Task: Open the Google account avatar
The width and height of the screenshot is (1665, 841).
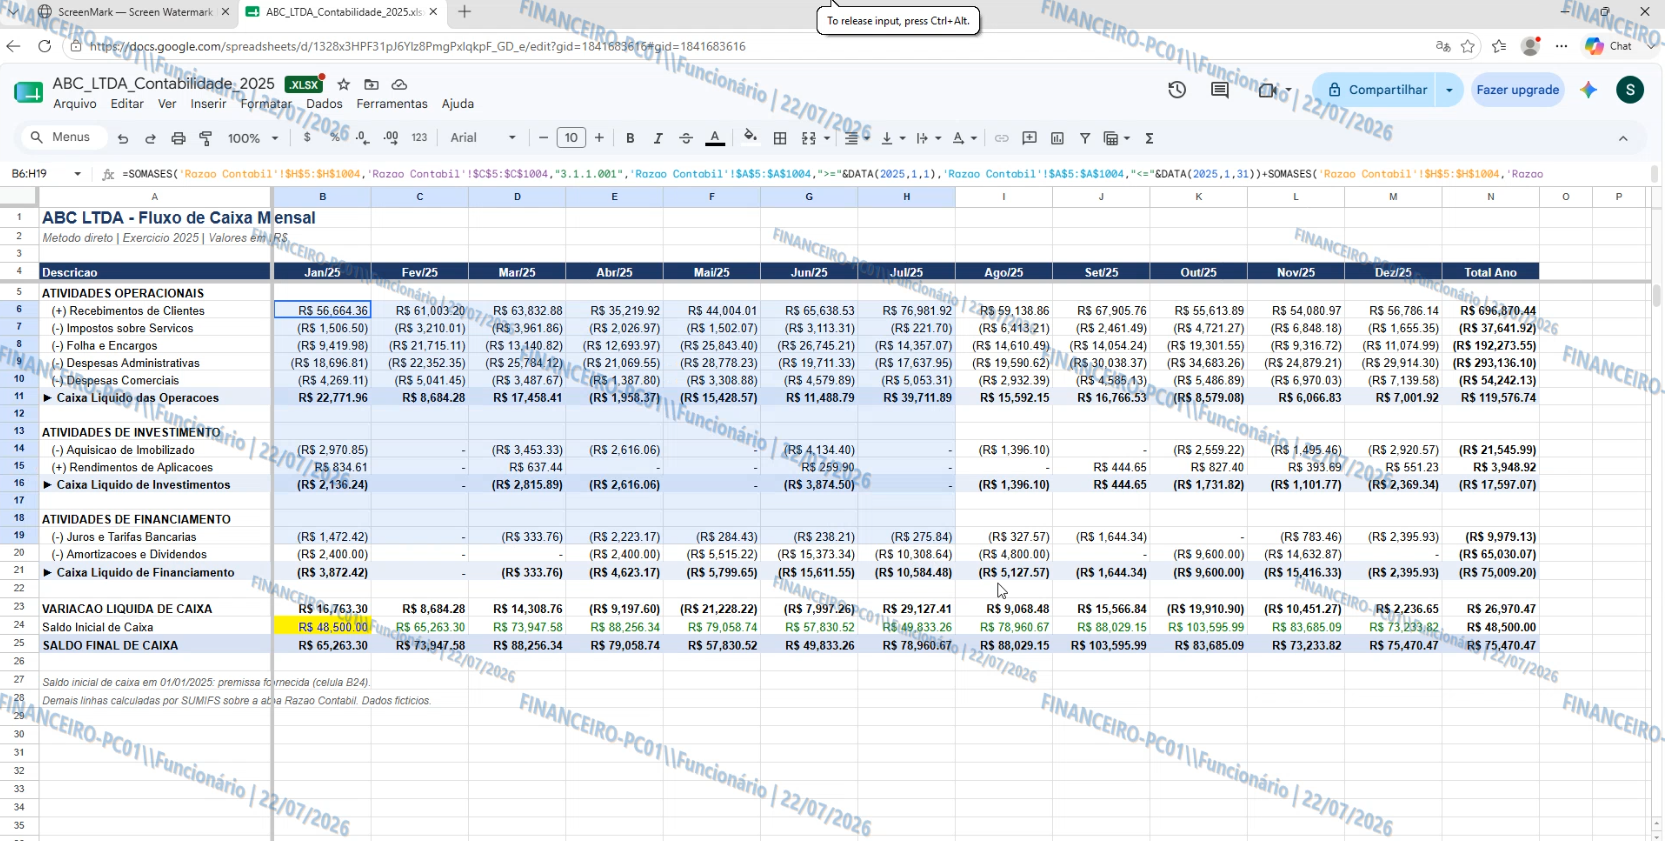Action: (1630, 90)
